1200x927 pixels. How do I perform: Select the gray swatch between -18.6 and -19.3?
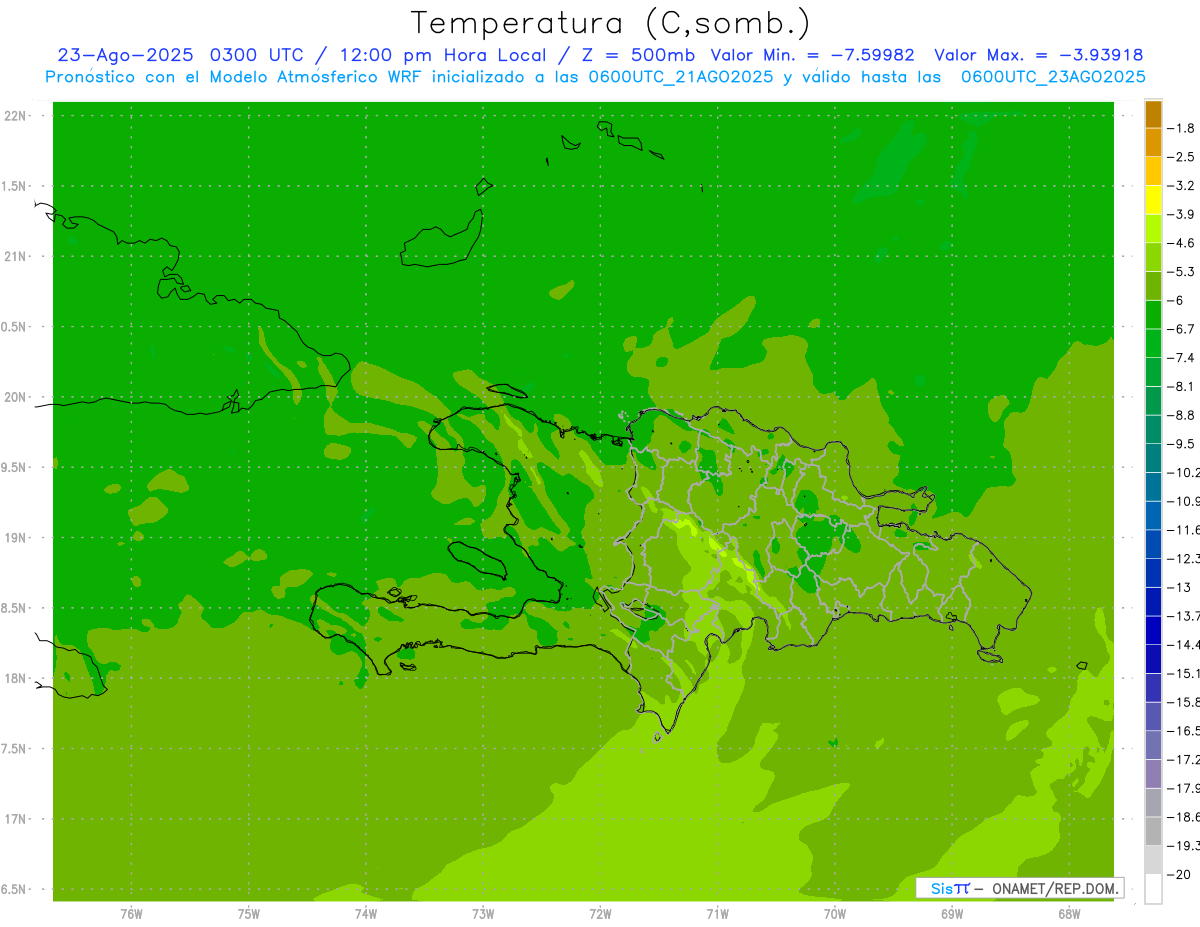pyautogui.click(x=1153, y=831)
